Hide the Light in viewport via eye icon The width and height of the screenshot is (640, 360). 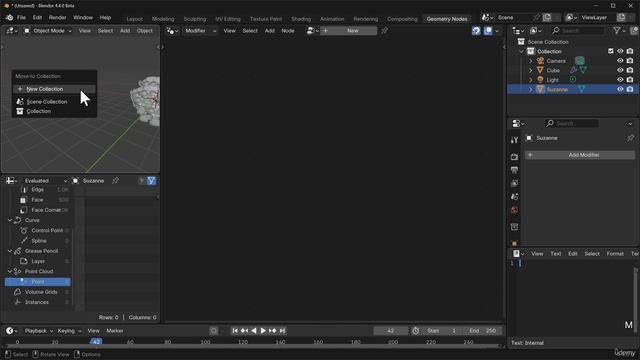point(620,80)
